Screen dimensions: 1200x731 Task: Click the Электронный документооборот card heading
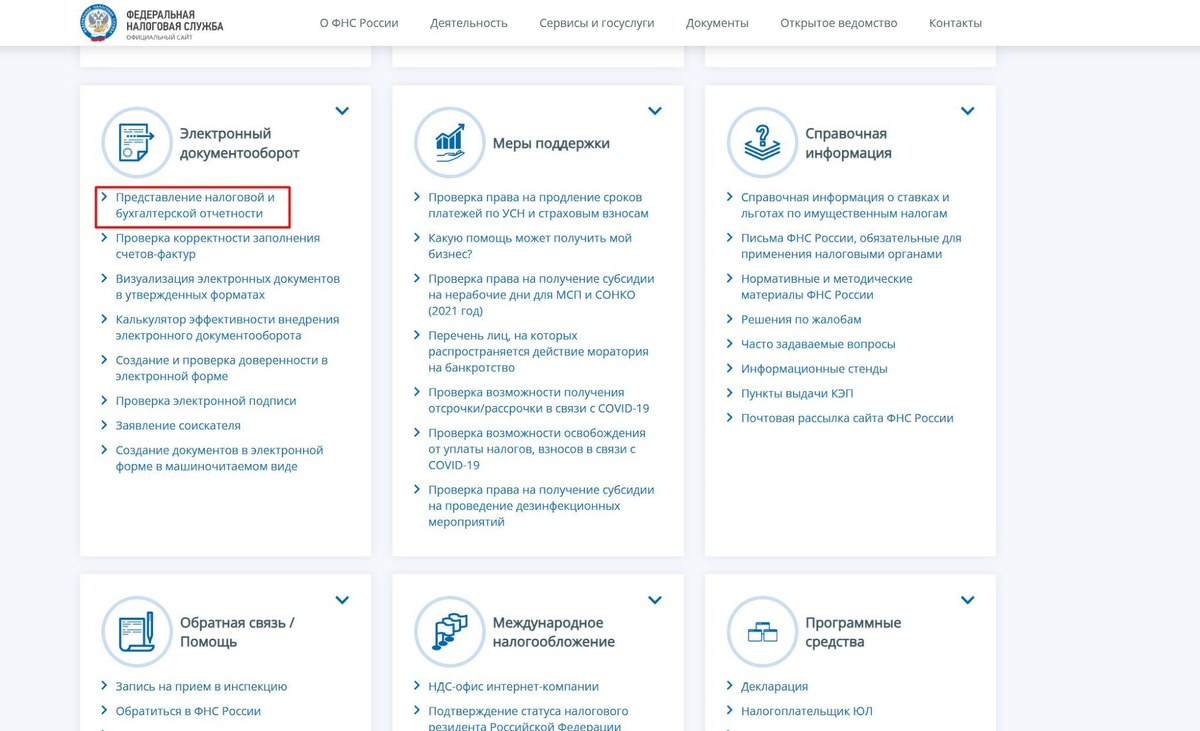click(240, 143)
